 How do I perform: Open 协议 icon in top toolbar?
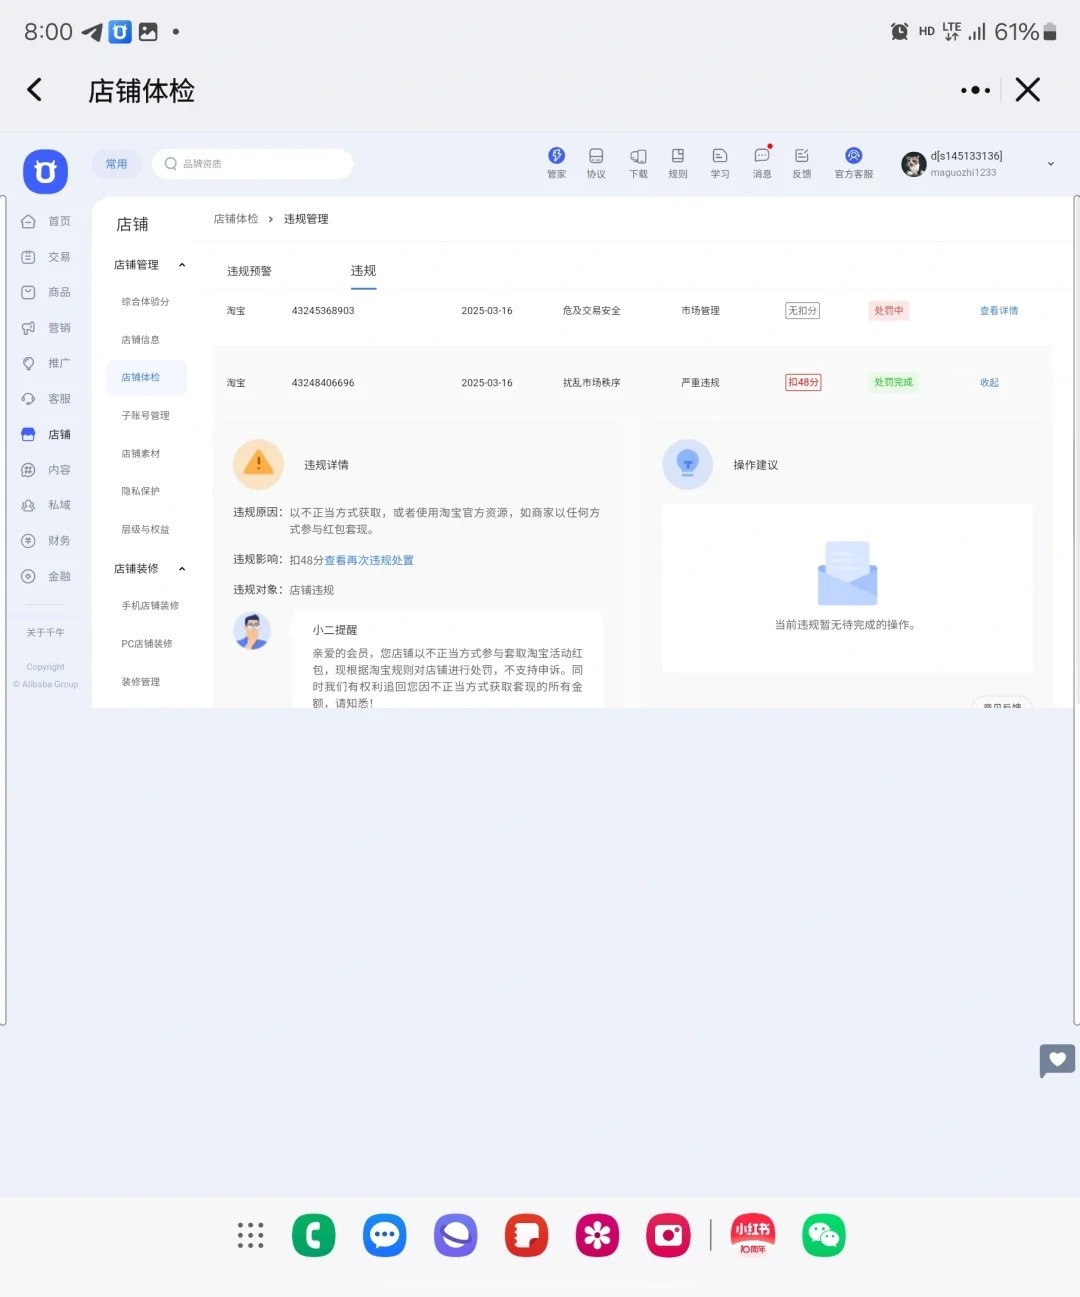tap(596, 162)
